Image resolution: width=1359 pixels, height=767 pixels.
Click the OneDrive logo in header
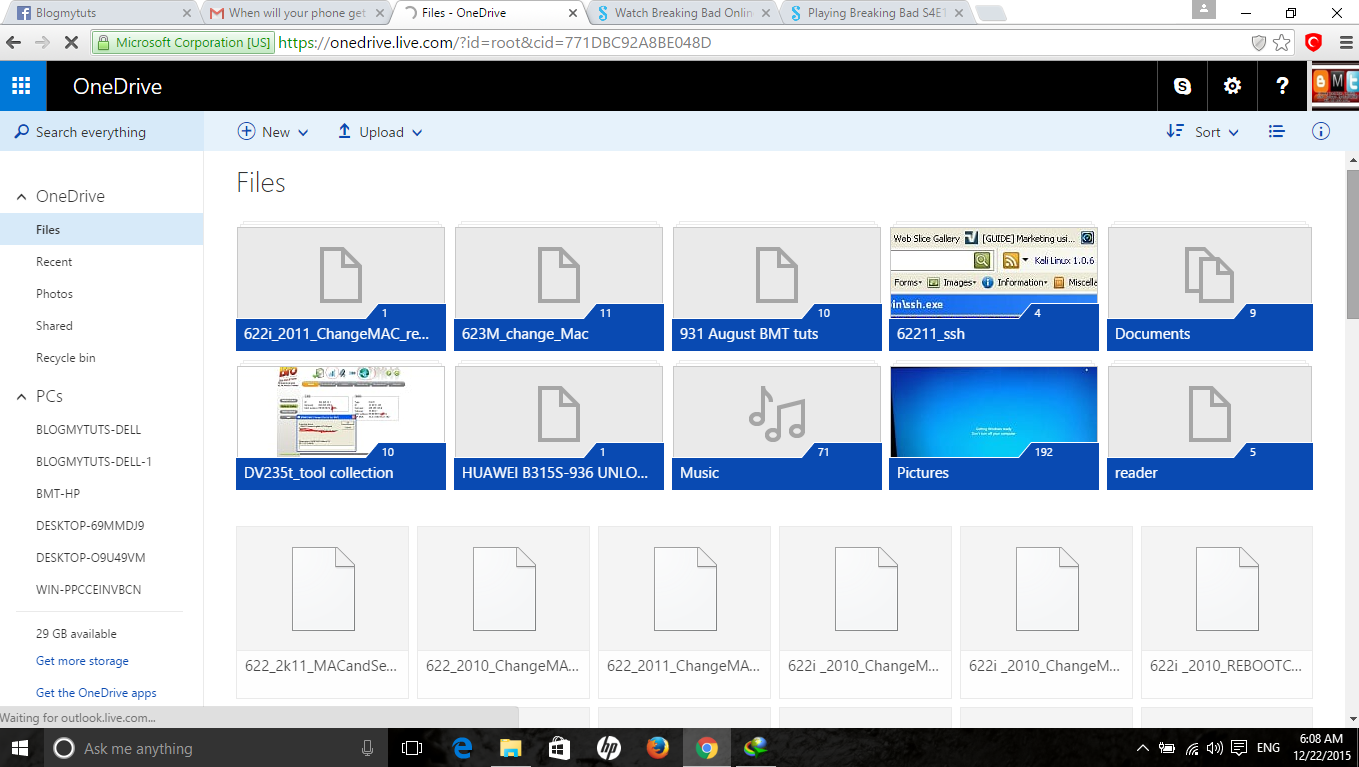(117, 87)
